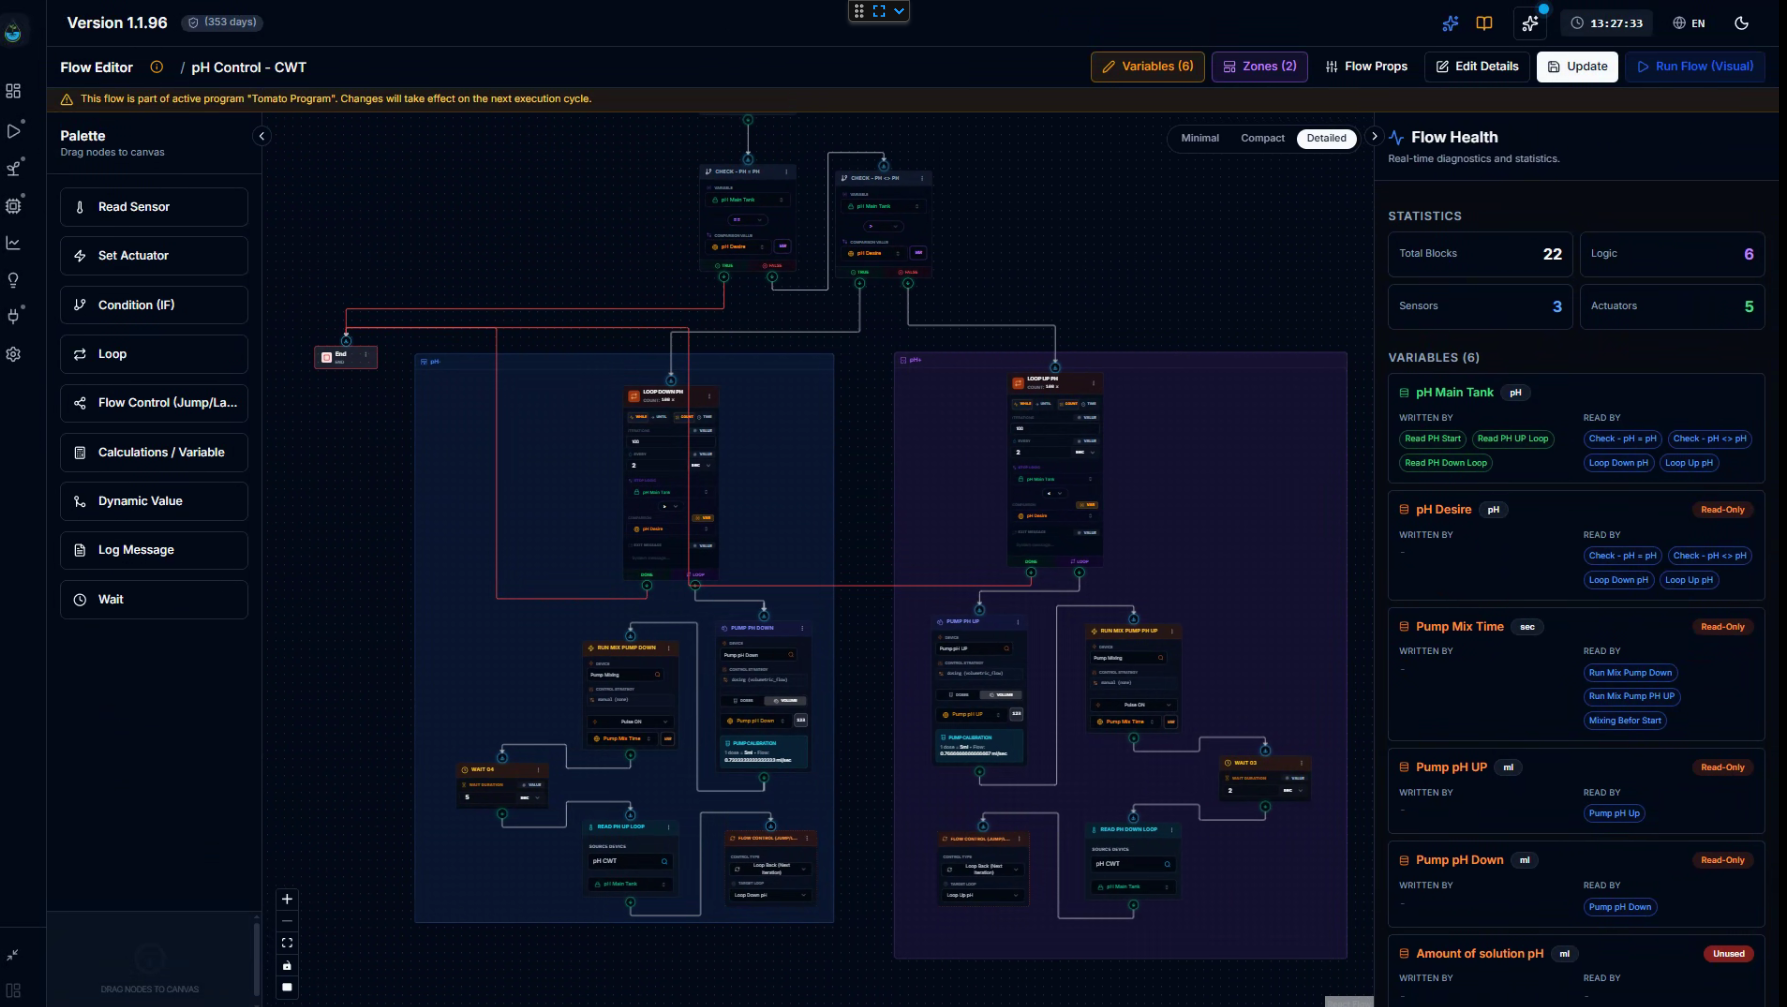Select the Dynamic Value palette node
Image resolution: width=1787 pixels, height=1007 pixels.
tap(154, 501)
